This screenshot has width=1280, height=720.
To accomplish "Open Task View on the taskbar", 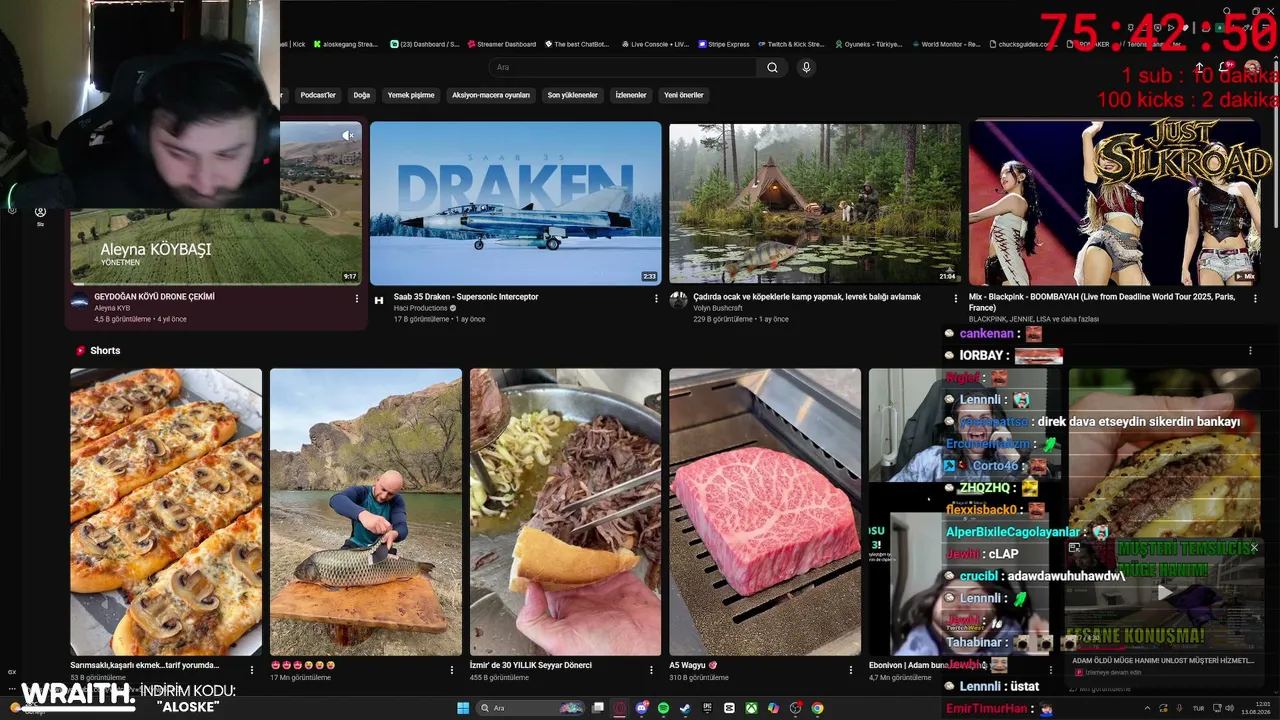I will coord(598,708).
